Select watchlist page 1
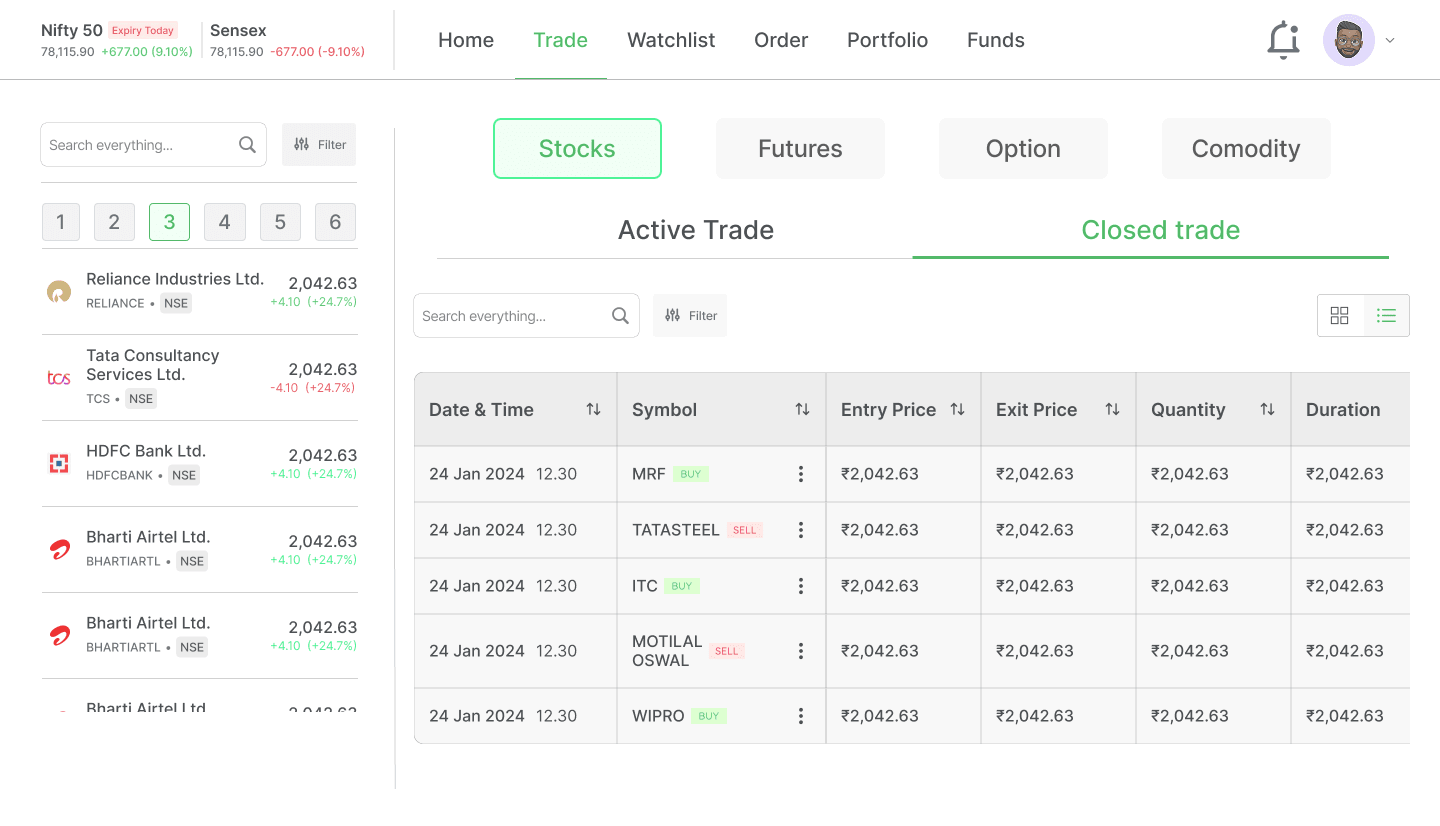Screen dimensions: 1440x826 61,222
